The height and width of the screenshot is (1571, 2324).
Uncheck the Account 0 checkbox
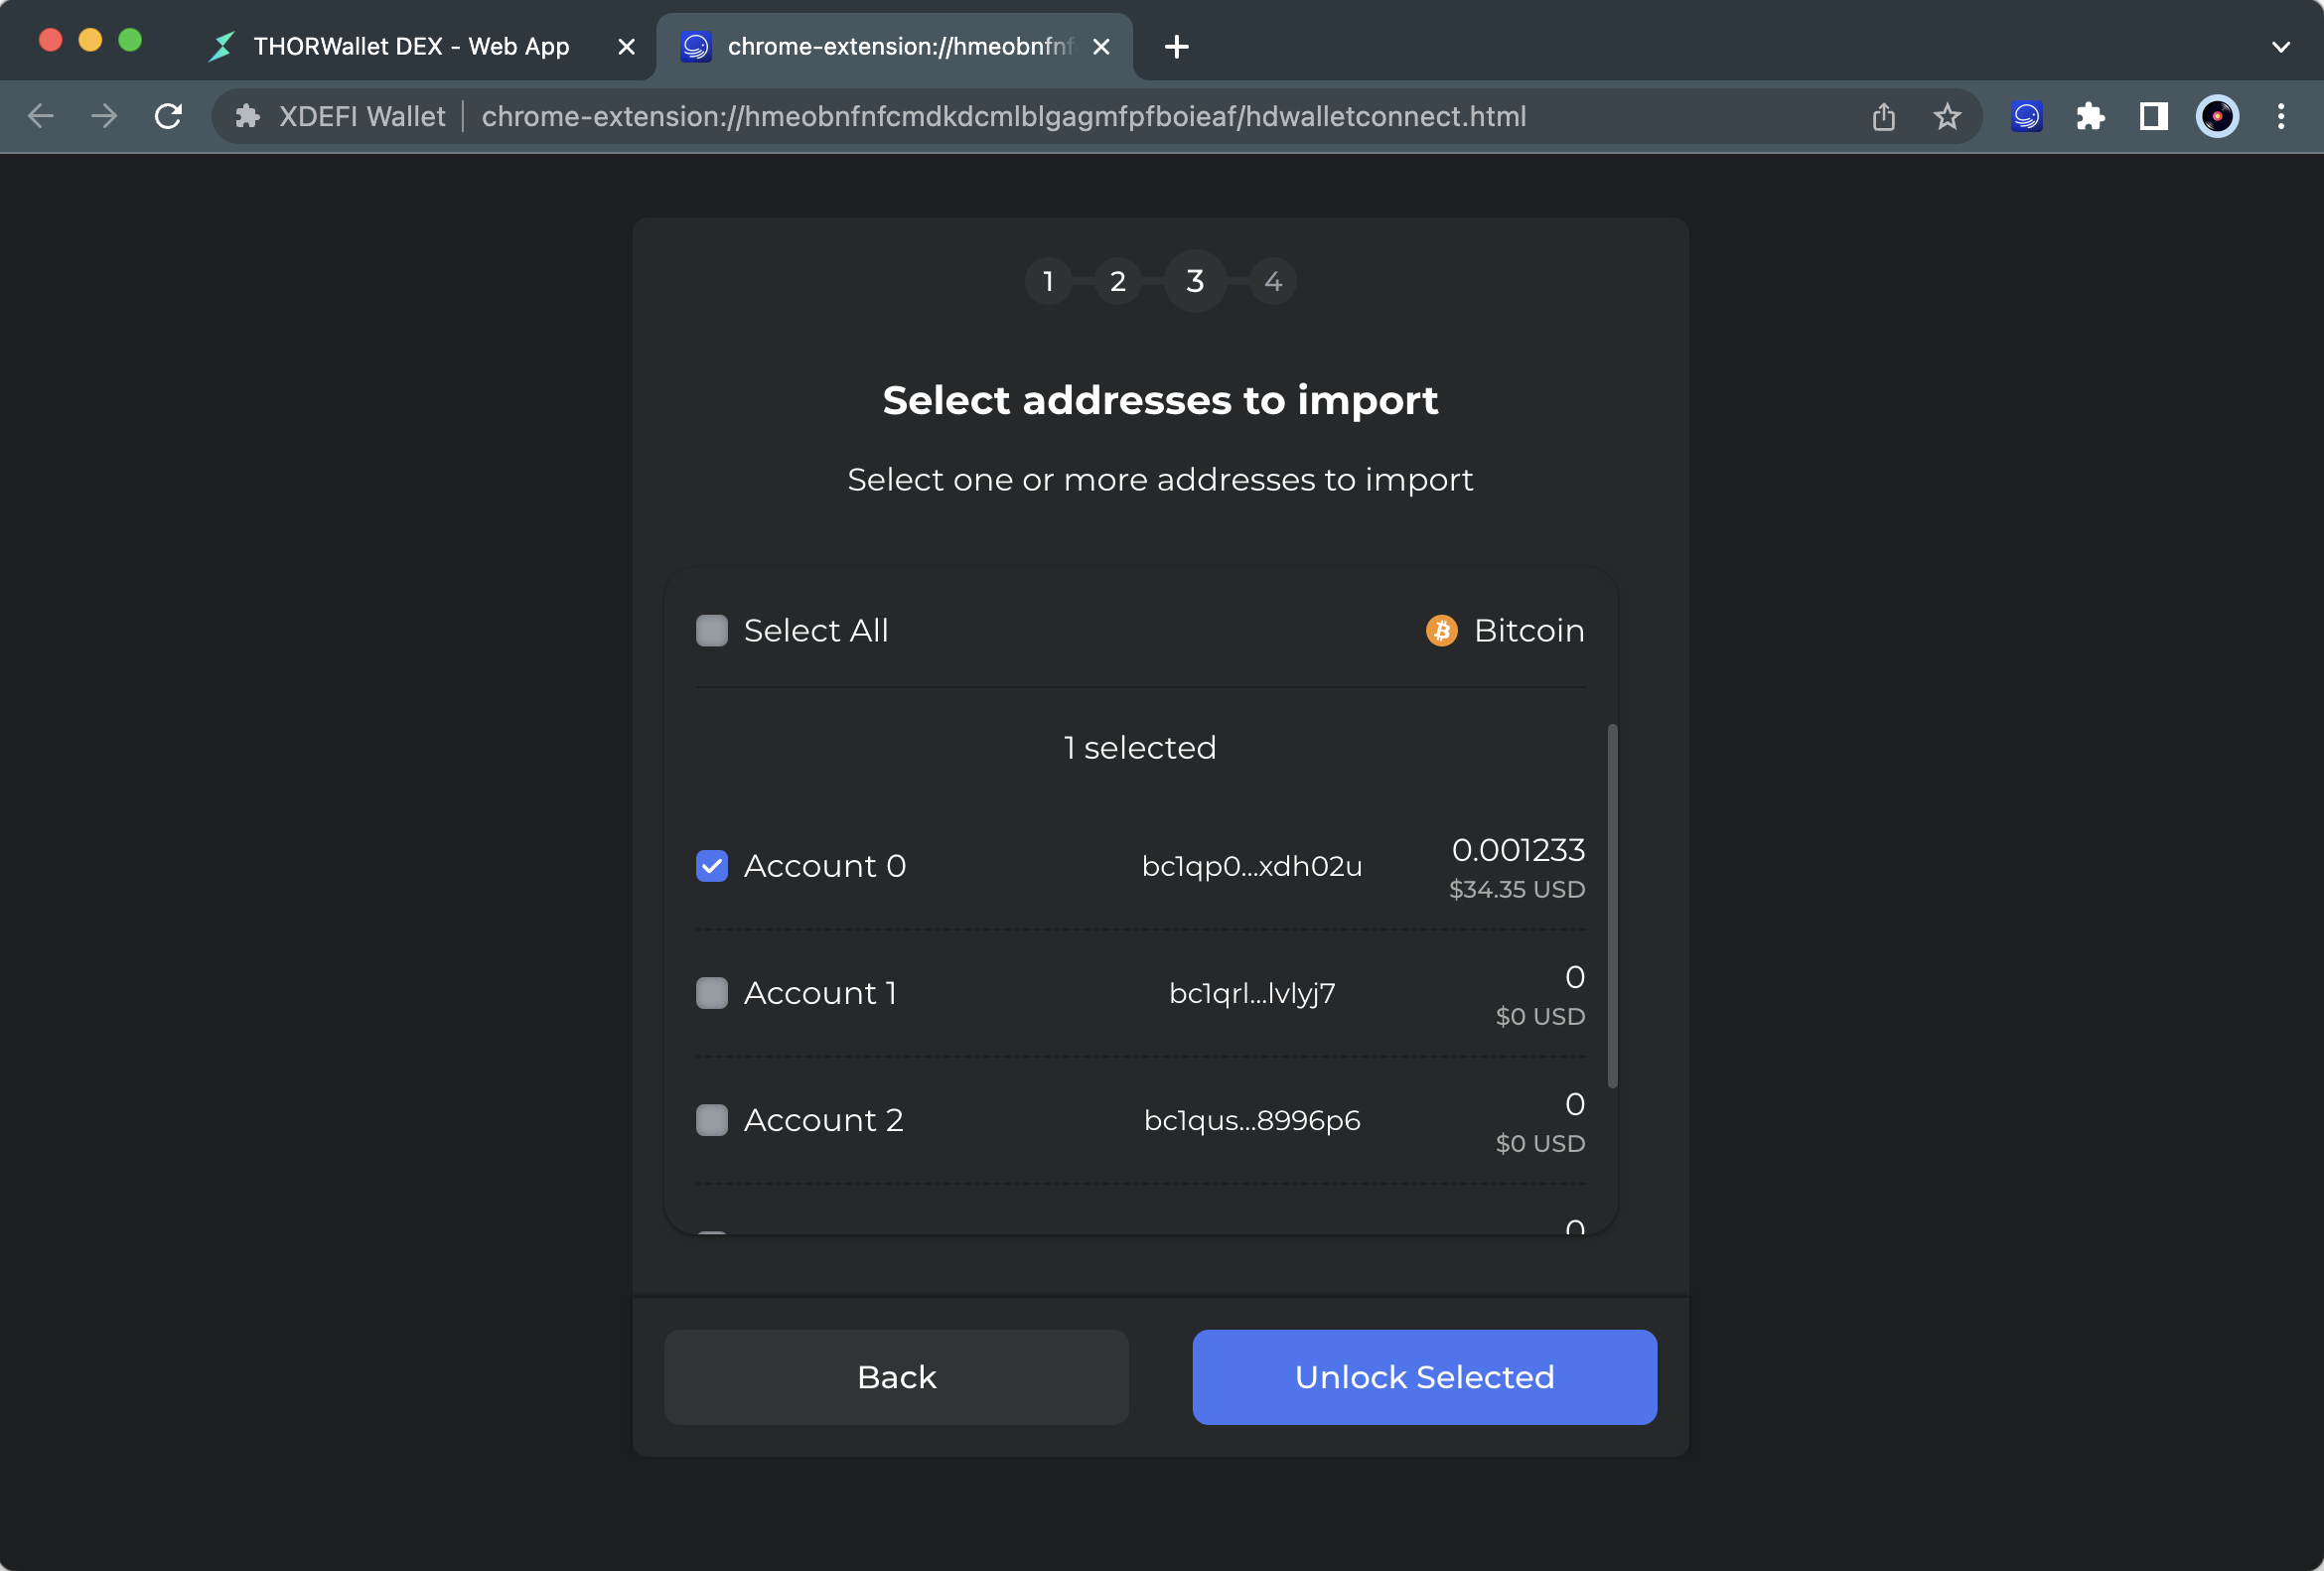[711, 866]
